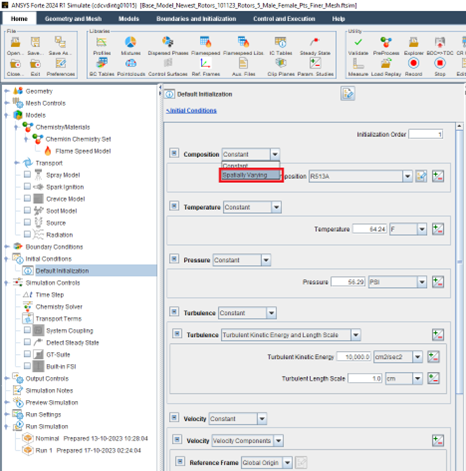Enable the Soot Model checkbox

[x=27, y=210]
